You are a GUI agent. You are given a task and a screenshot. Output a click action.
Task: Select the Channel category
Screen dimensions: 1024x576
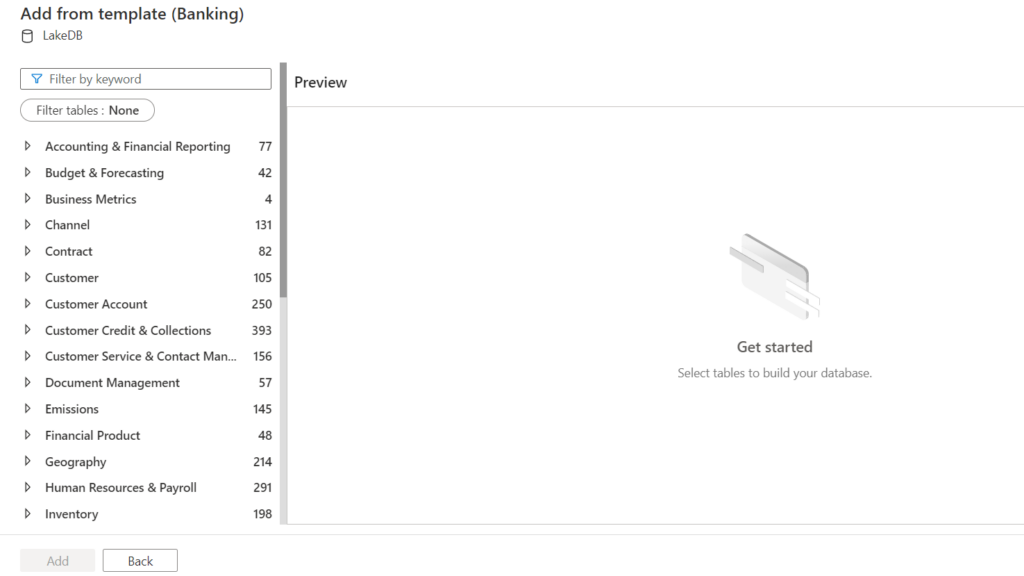coord(67,224)
